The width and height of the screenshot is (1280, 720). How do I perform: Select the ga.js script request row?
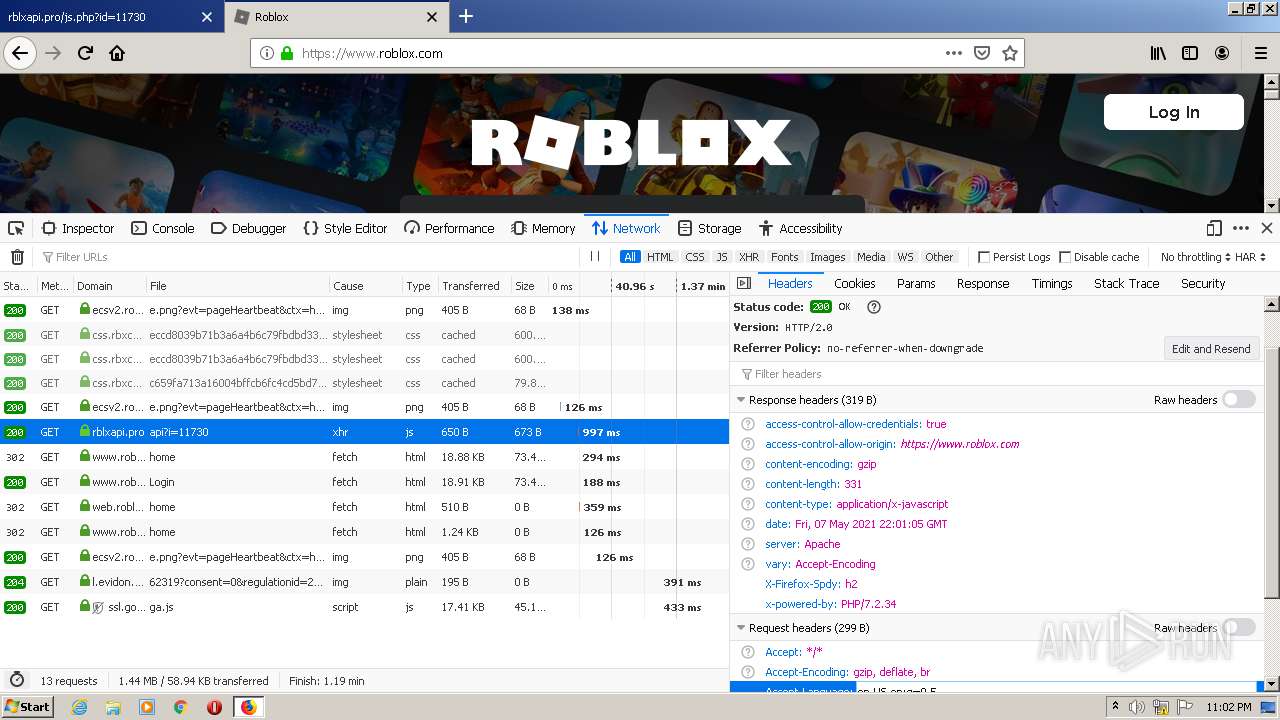365,607
